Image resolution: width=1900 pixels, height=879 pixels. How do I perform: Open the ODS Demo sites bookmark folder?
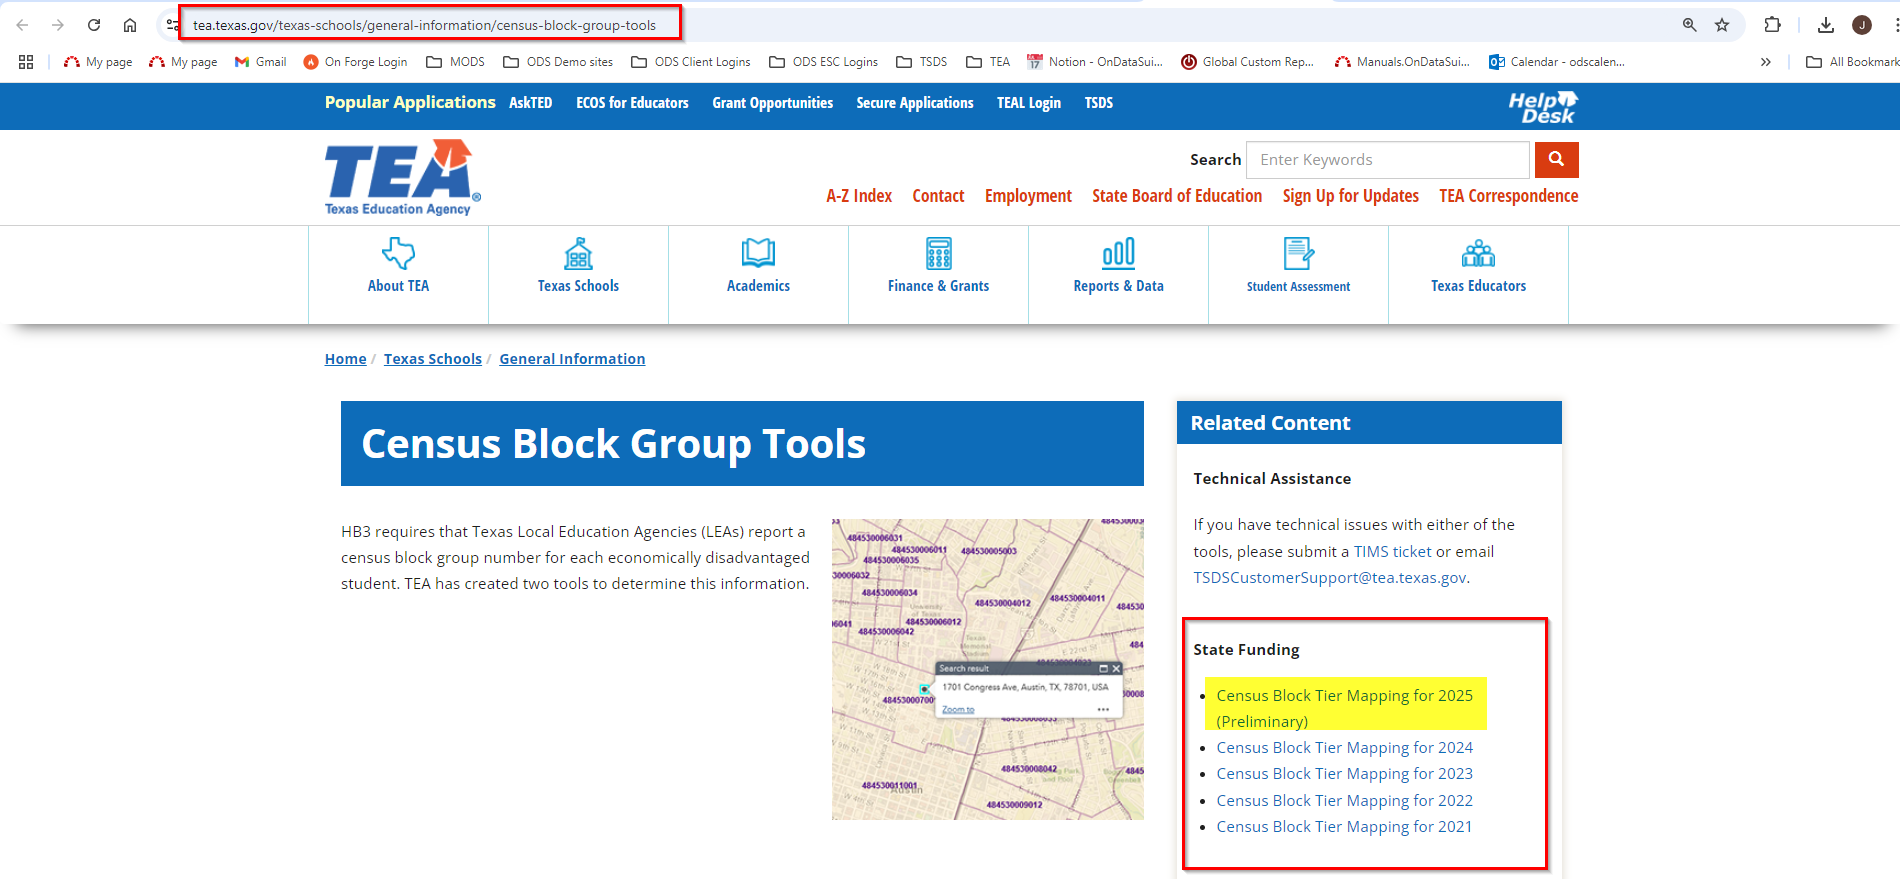[558, 62]
